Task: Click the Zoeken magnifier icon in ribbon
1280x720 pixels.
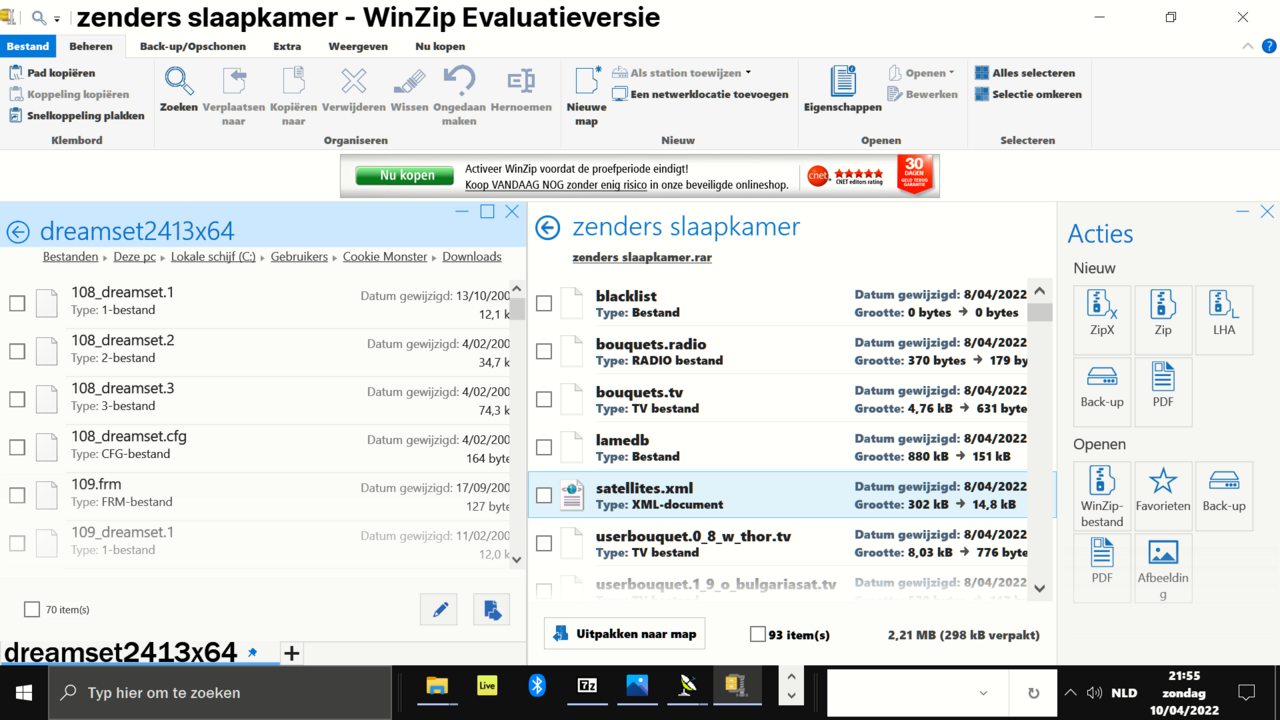Action: 179,82
